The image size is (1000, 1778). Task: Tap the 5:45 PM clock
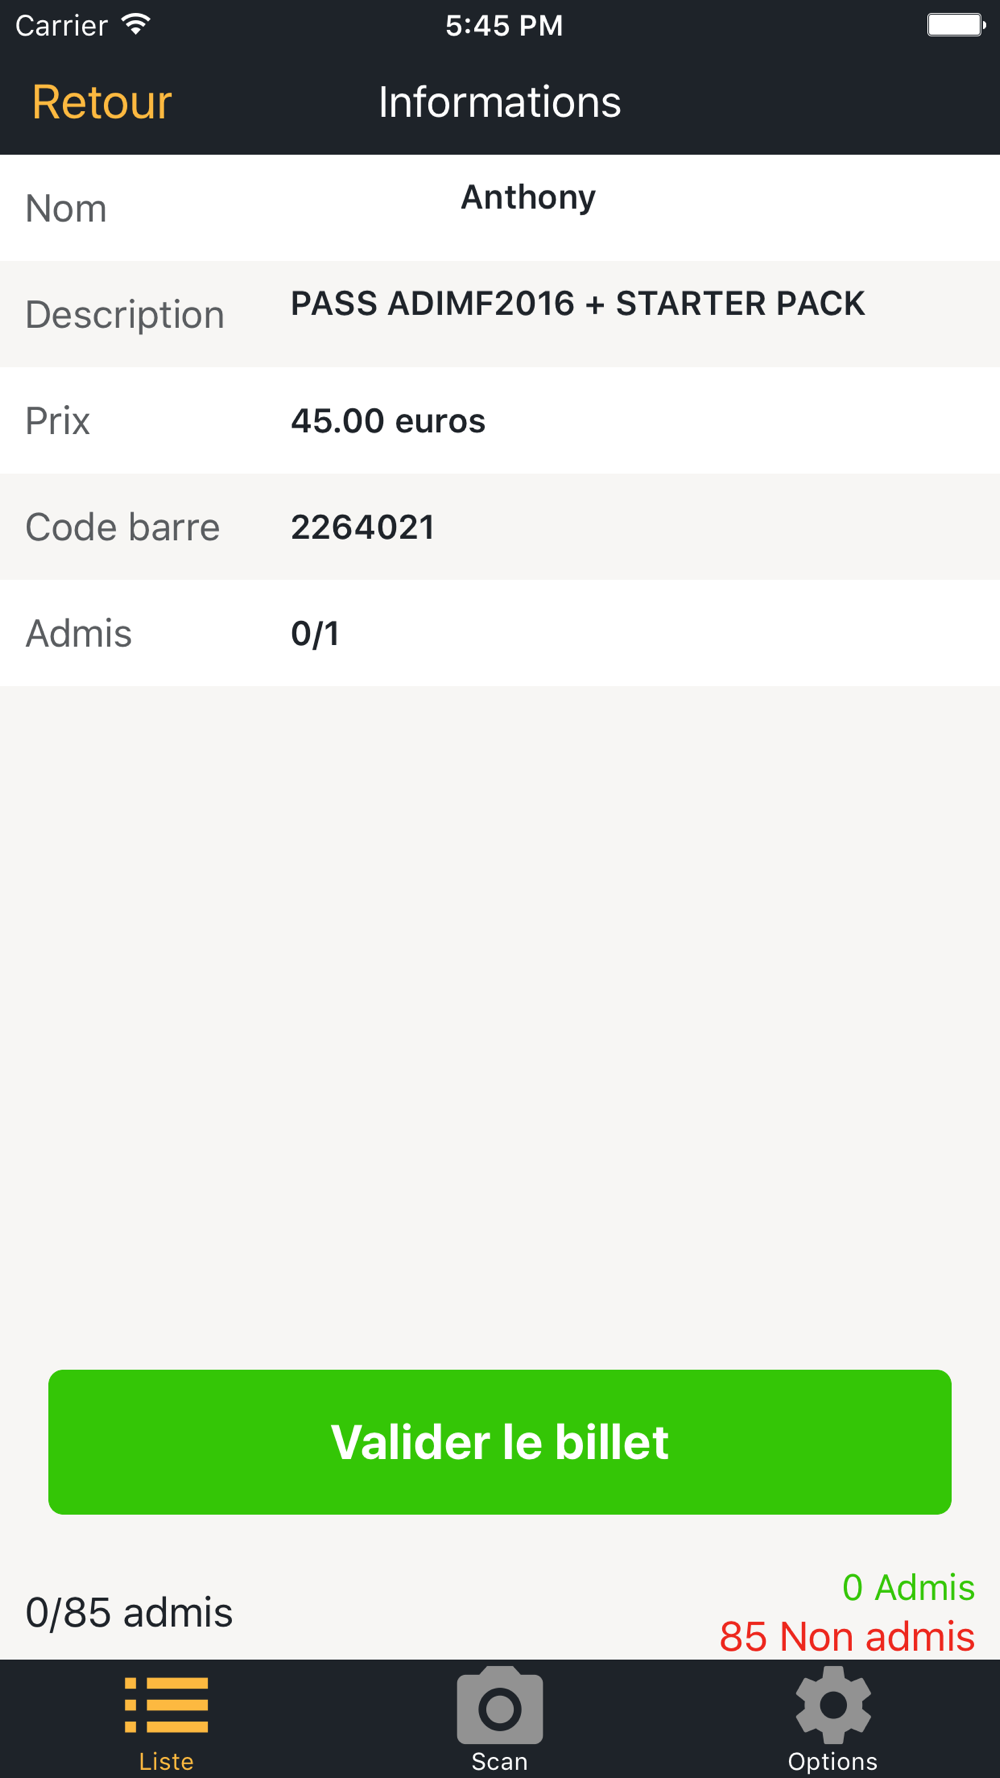504,25
